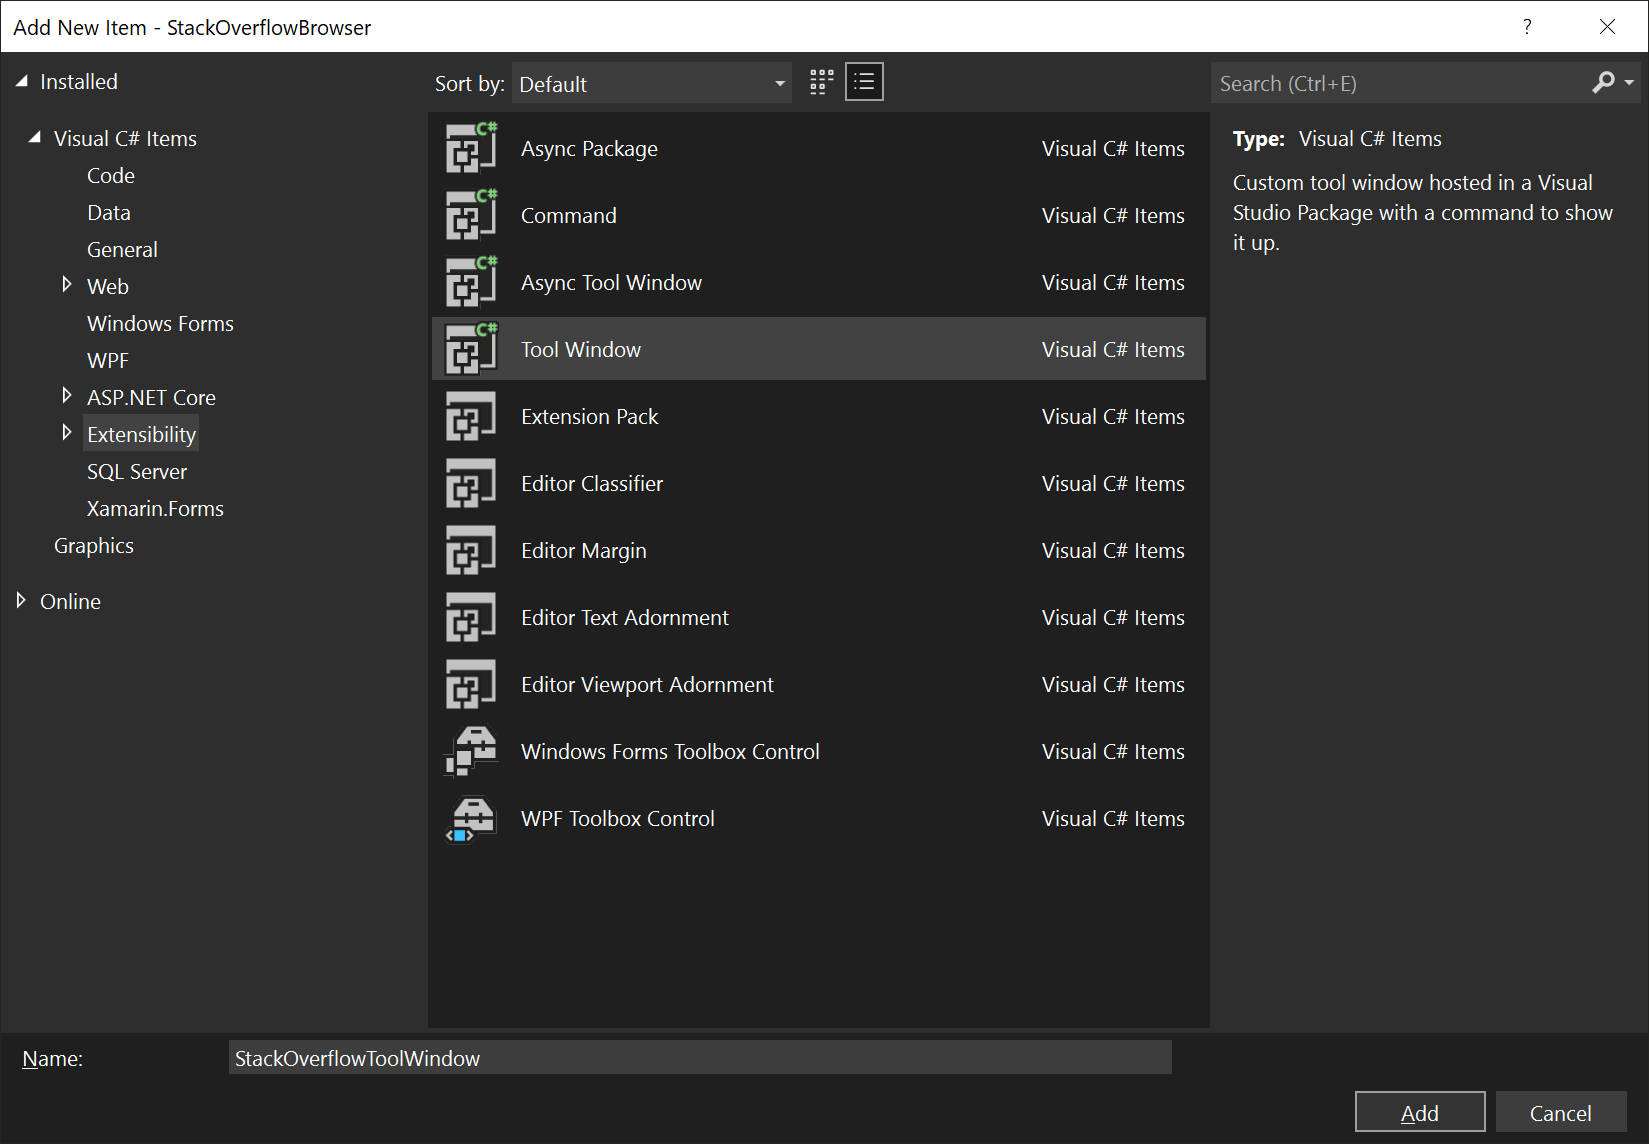Click the Extension Pack template icon

click(470, 415)
